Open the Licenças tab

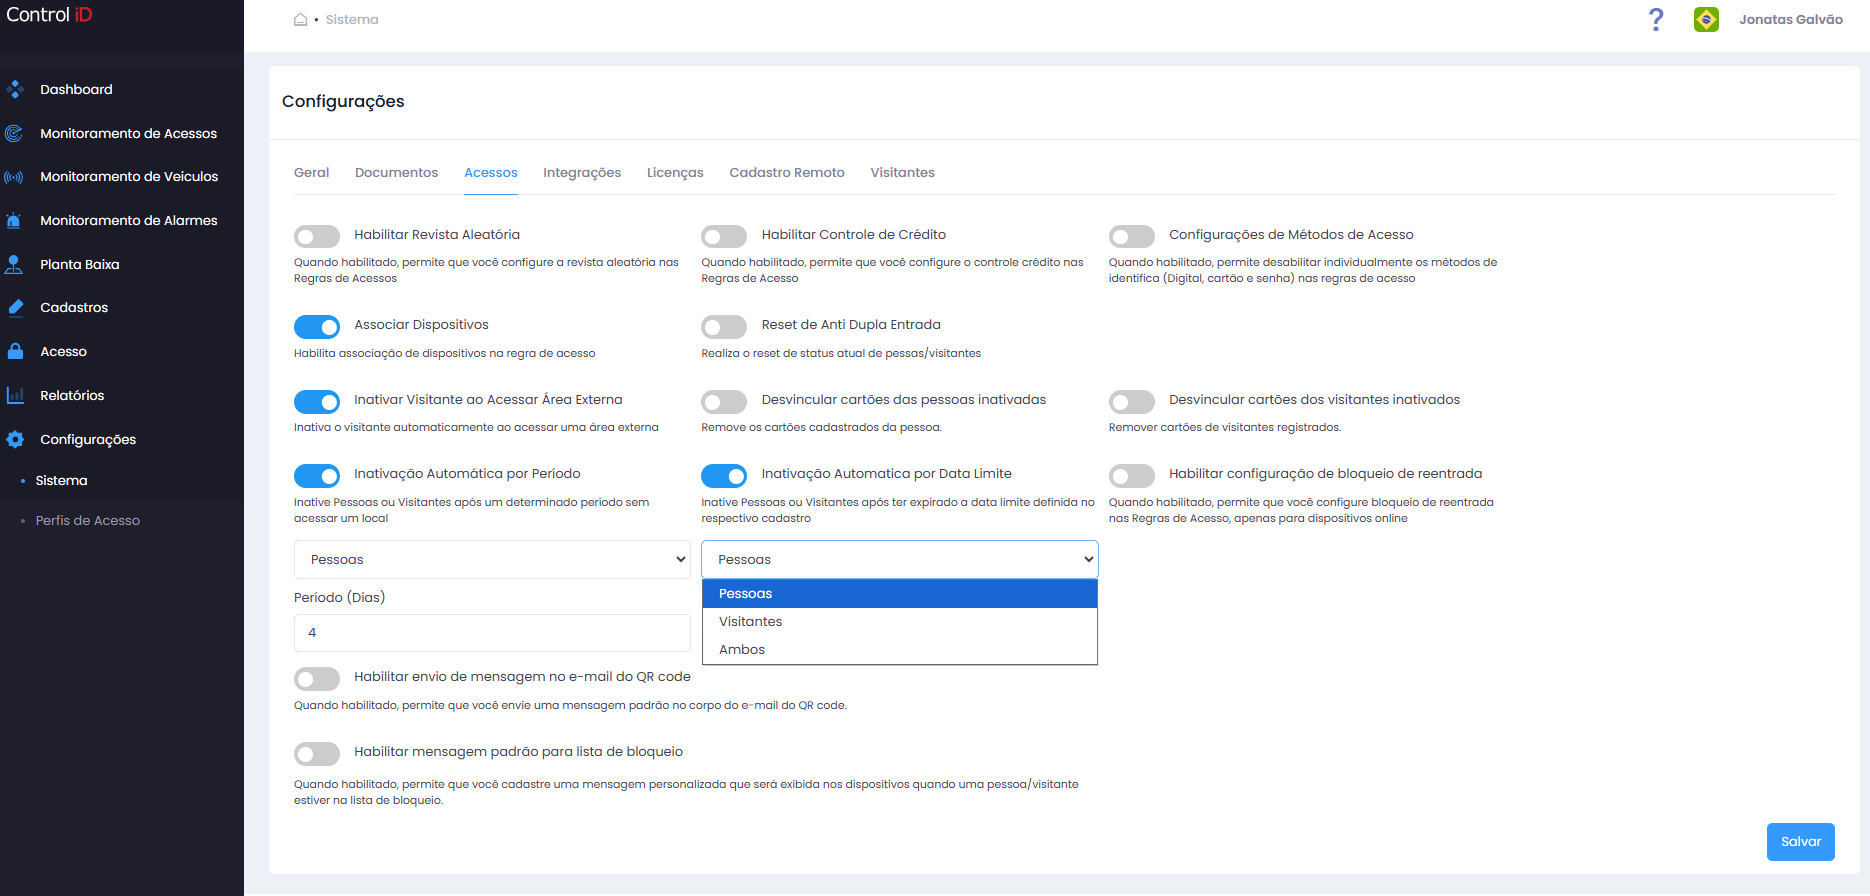pos(675,173)
